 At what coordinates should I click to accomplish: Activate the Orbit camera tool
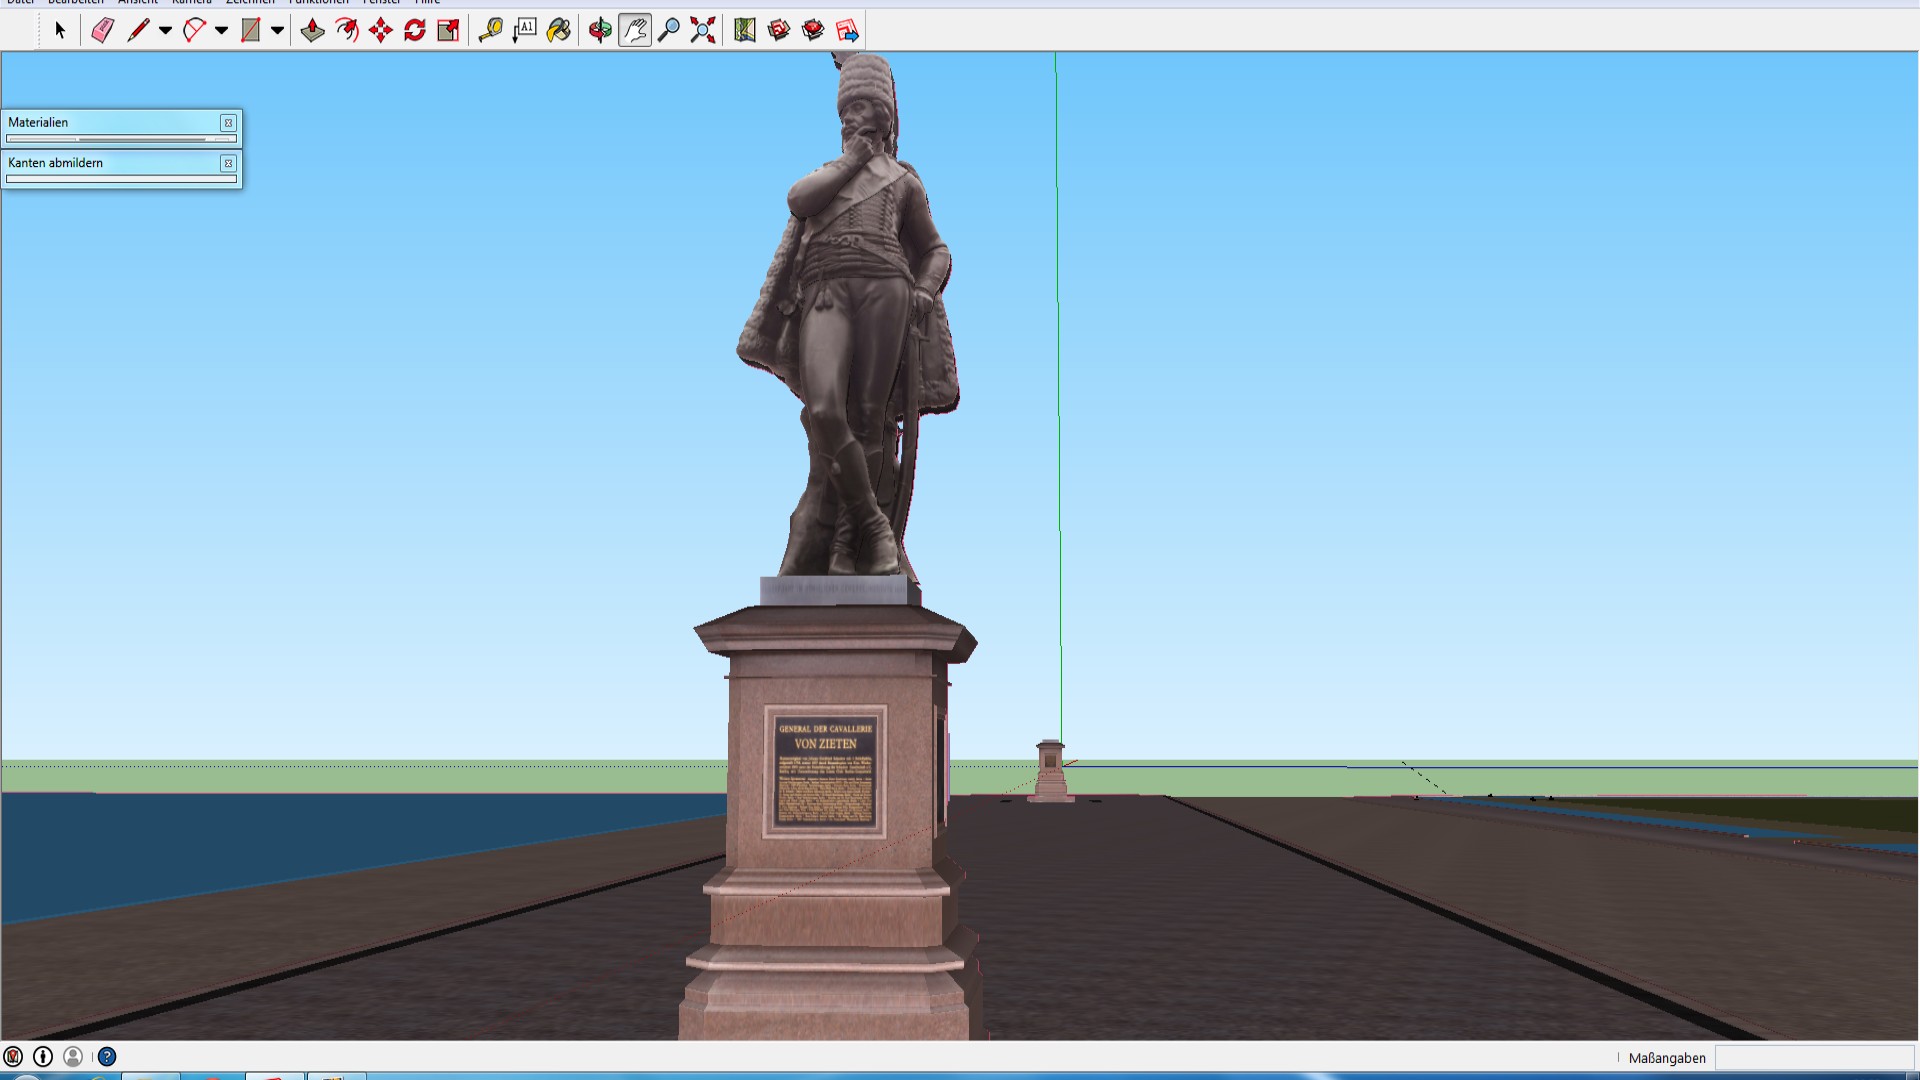tap(600, 30)
